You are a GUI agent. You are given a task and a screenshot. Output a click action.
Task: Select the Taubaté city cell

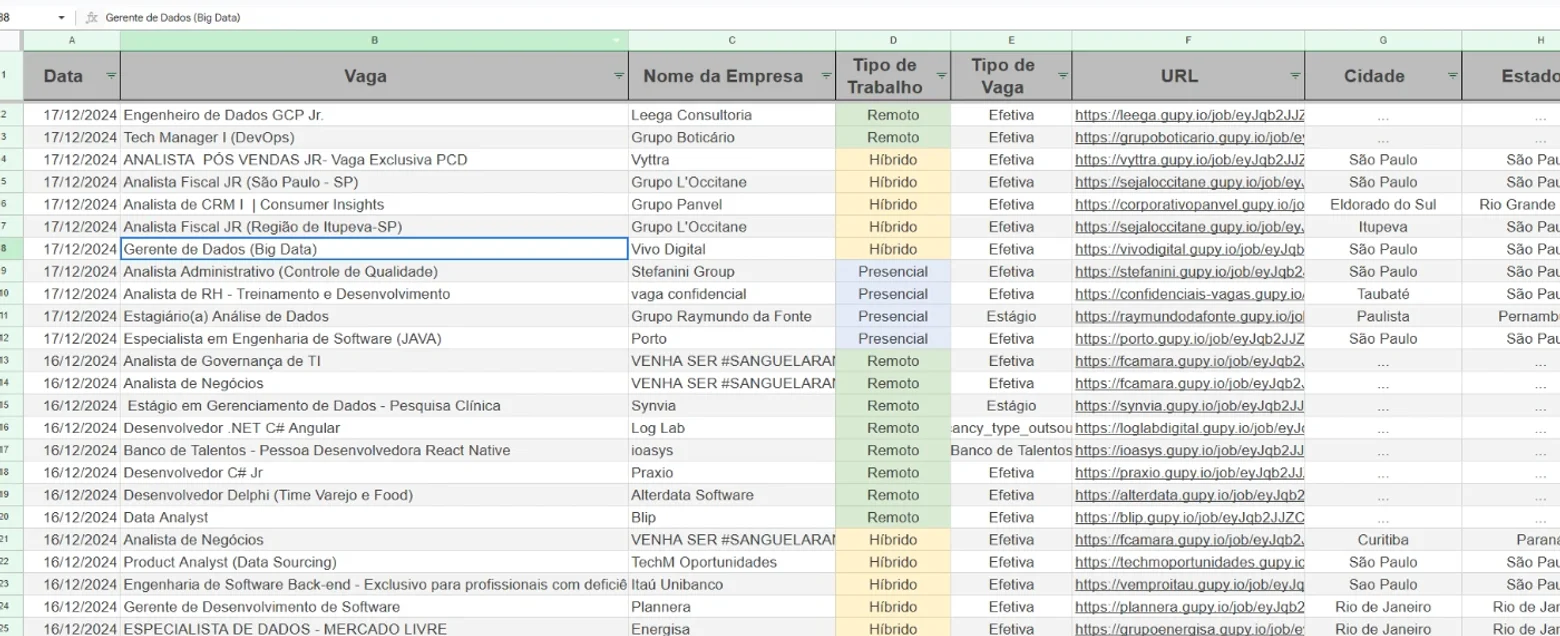click(1383, 294)
